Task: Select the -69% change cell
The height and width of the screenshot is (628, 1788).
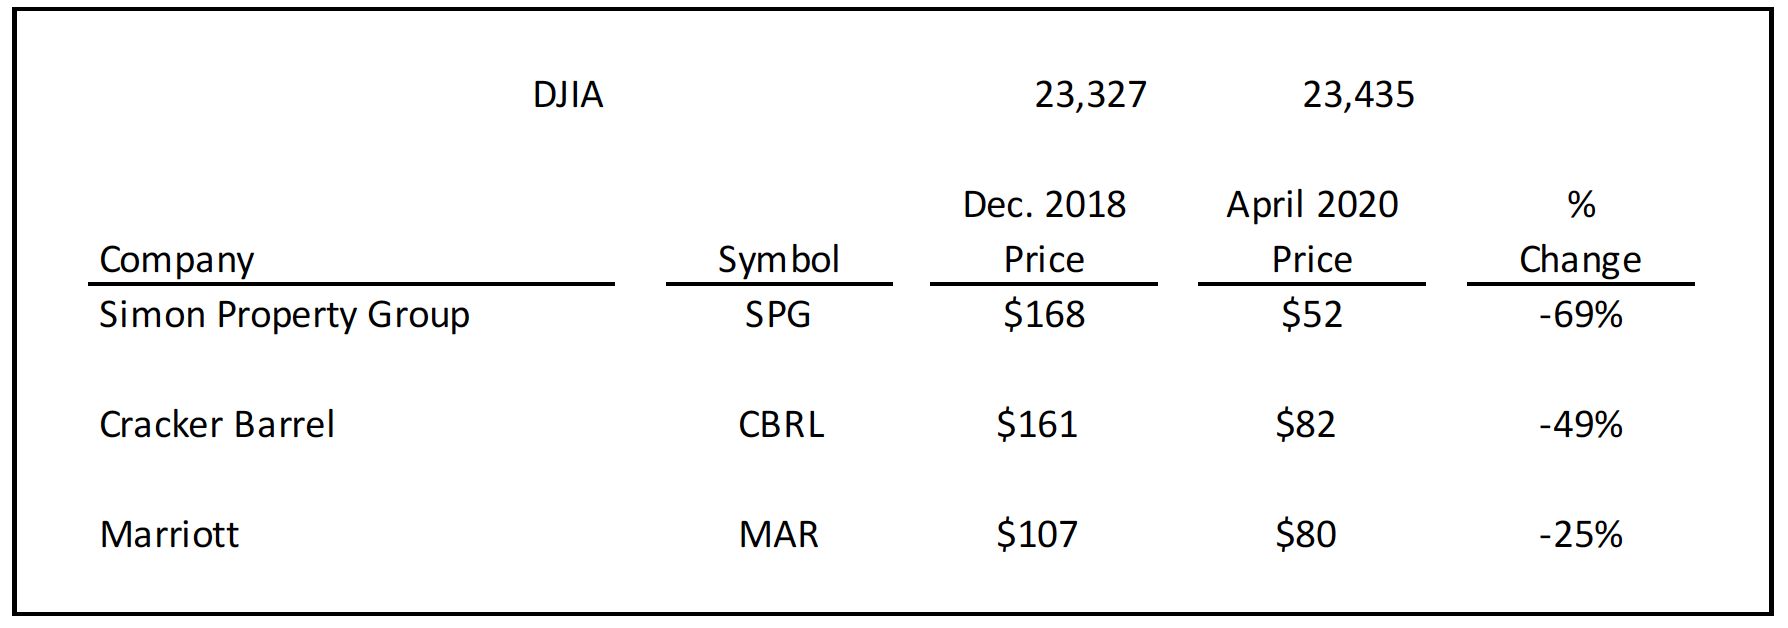Action: coord(1580,315)
